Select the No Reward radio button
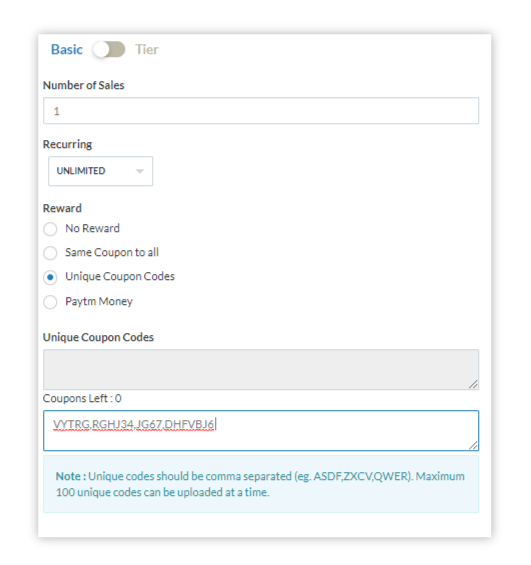Image resolution: width=531 pixels, height=565 pixels. point(50,229)
